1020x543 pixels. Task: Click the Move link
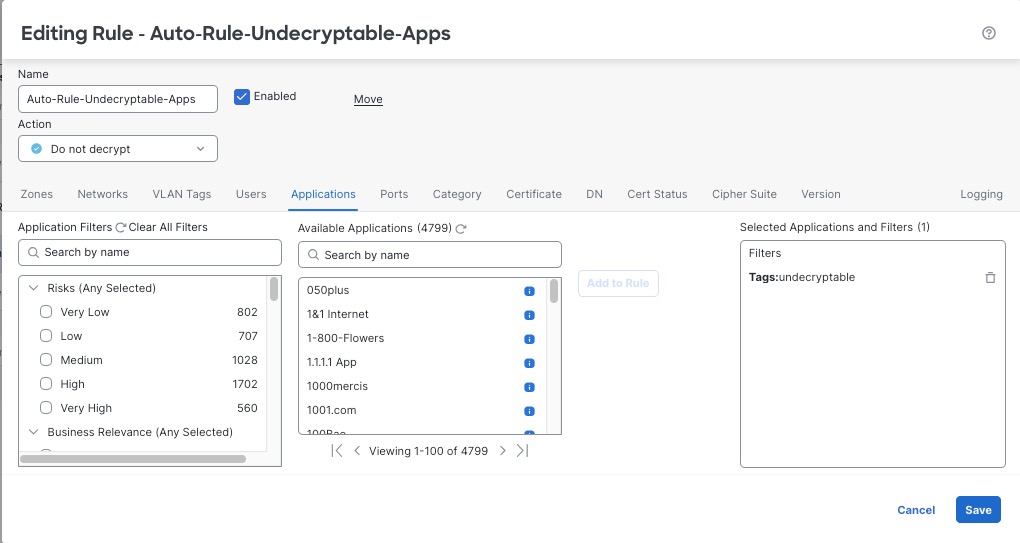(368, 99)
